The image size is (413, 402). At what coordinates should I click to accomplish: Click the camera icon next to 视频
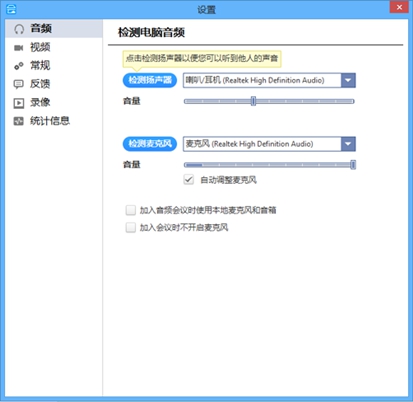[x=18, y=48]
